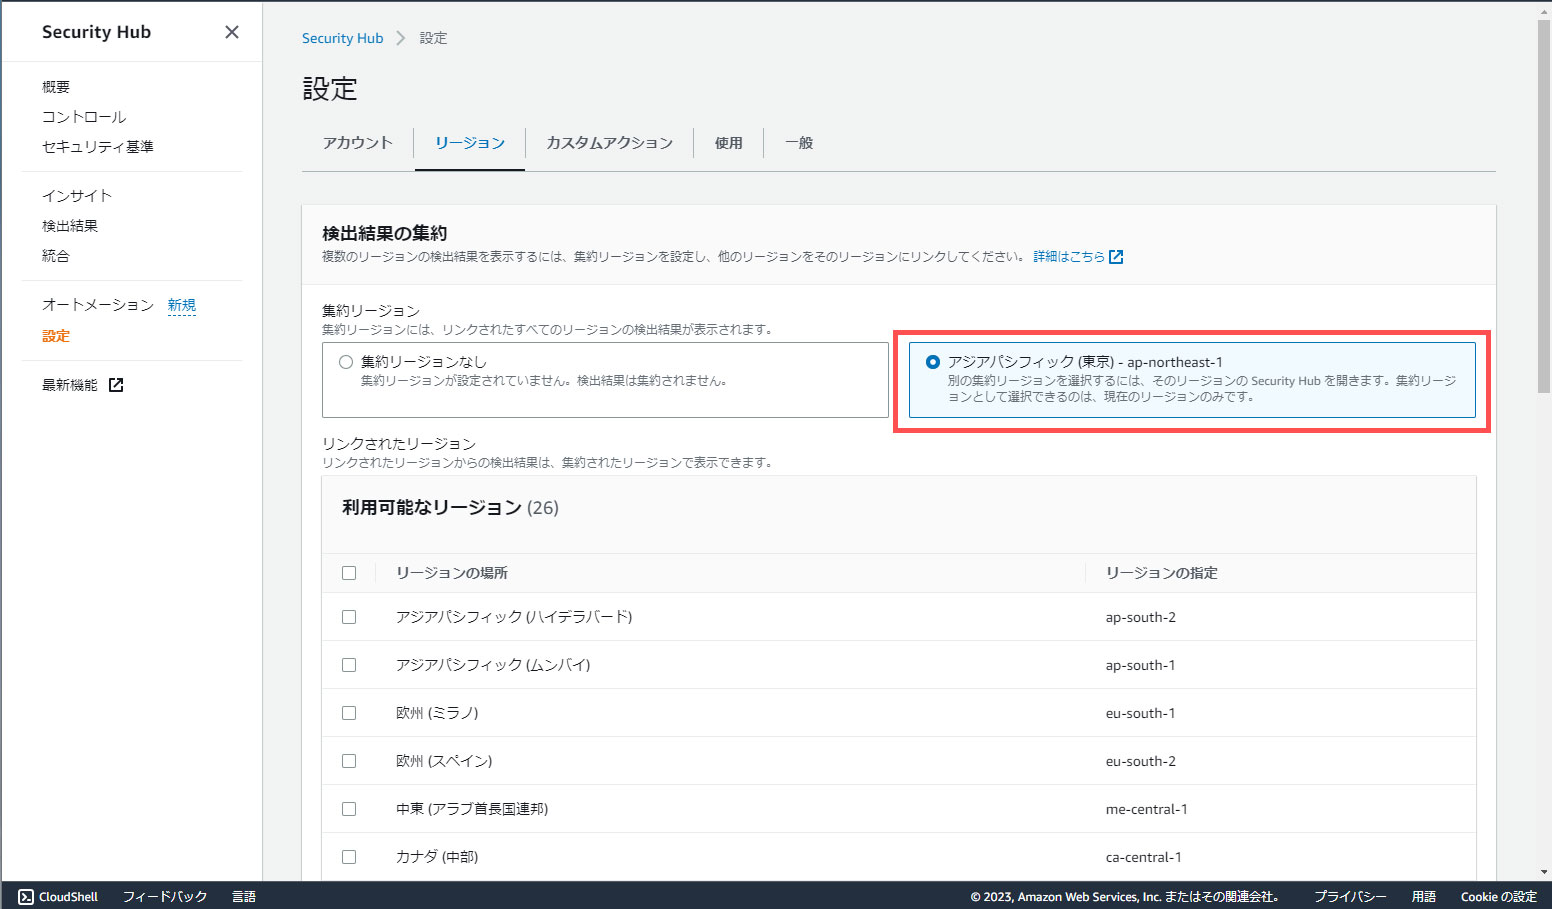Open セキュリティ基準 in the sidebar
1552x909 pixels.
coord(98,147)
